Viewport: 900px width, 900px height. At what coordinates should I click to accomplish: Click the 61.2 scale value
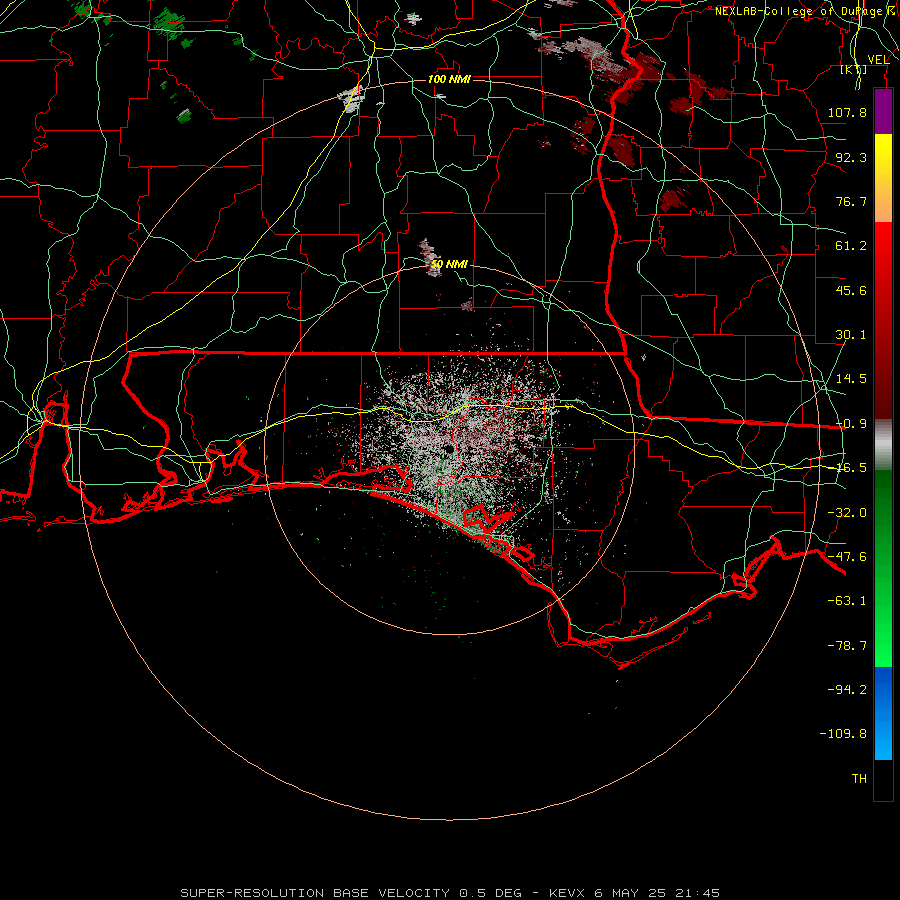coord(851,246)
